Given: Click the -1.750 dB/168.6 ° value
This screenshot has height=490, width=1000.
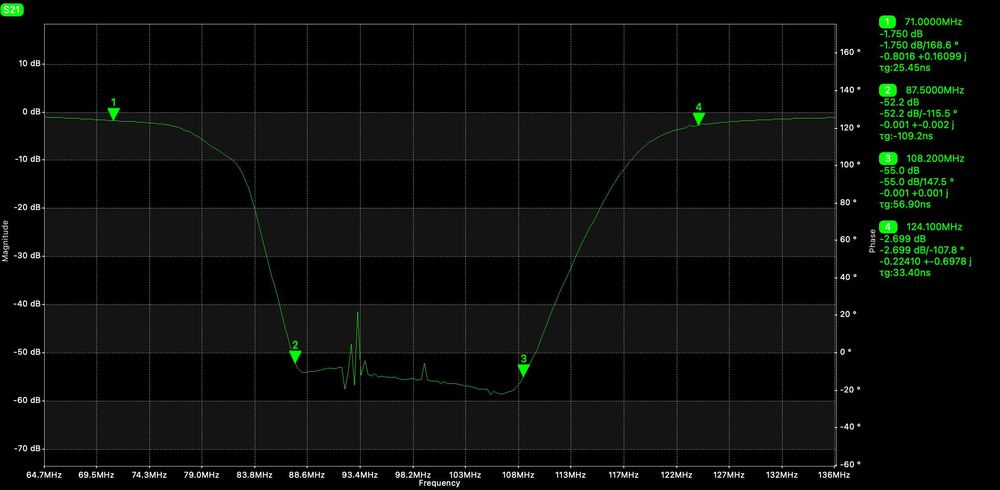Looking at the screenshot, I should [x=918, y=45].
